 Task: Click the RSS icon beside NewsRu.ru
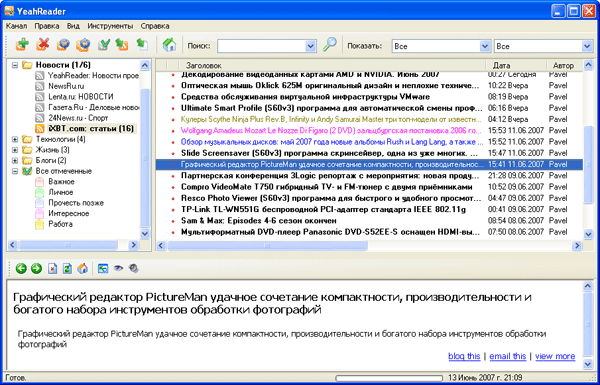[40, 86]
